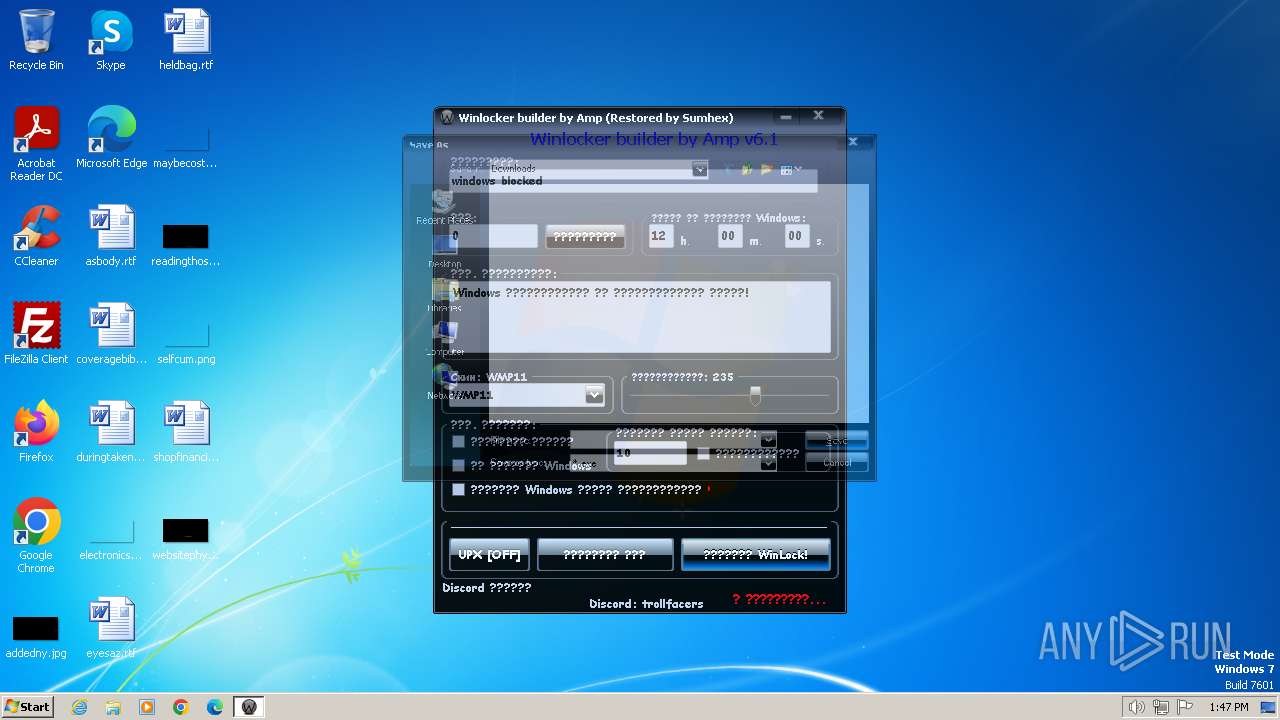1280x720 pixels.
Task: Click the minutes field showing 00
Action: (729, 236)
